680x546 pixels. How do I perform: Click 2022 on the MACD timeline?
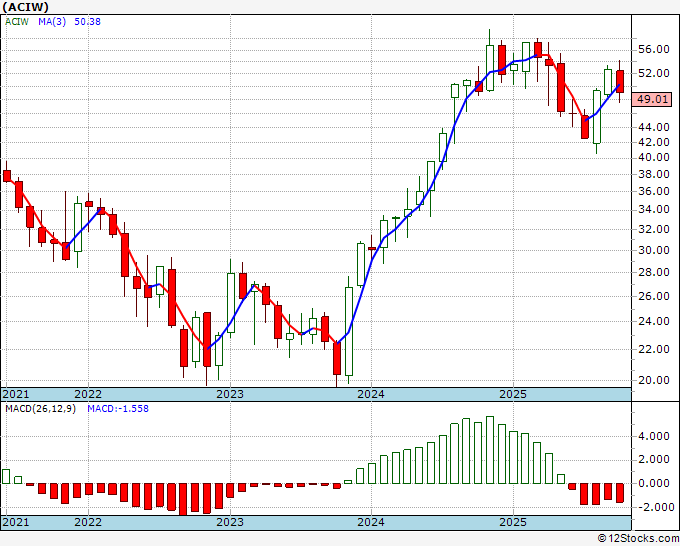(x=88, y=522)
